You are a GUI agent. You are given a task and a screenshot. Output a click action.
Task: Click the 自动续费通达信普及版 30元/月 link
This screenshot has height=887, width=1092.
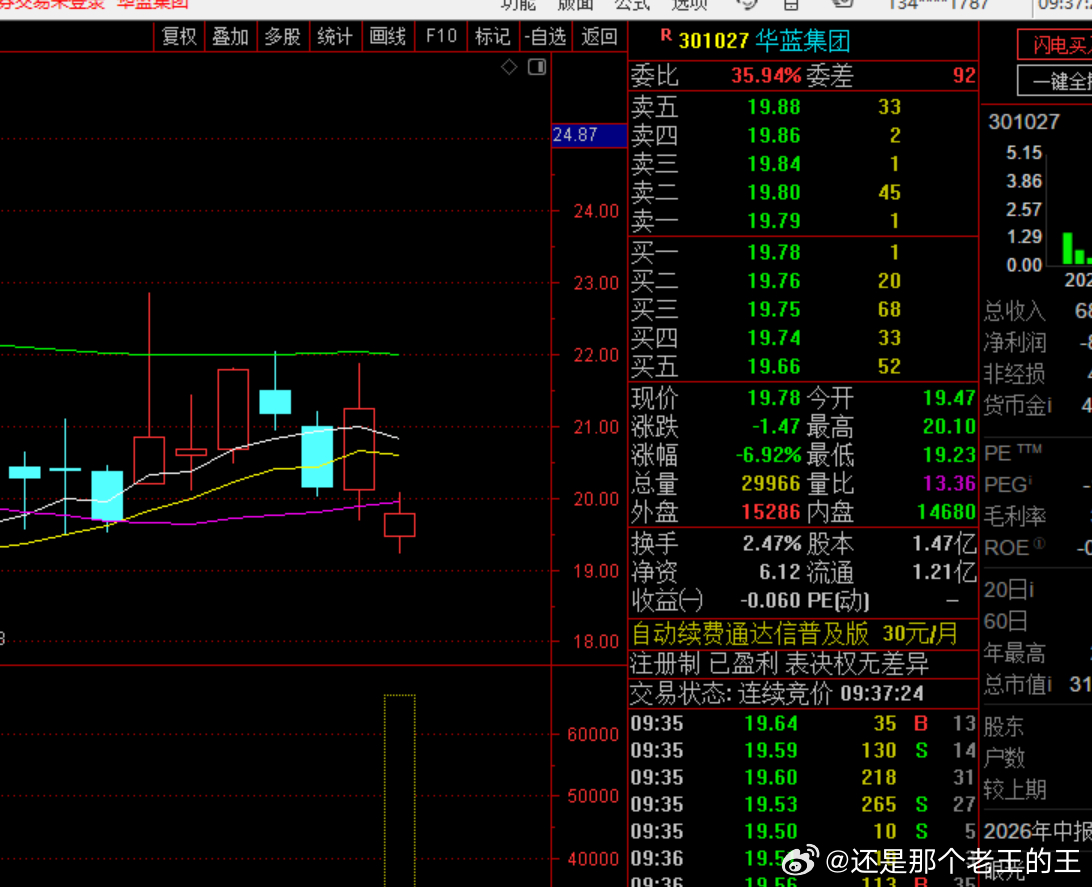point(795,634)
